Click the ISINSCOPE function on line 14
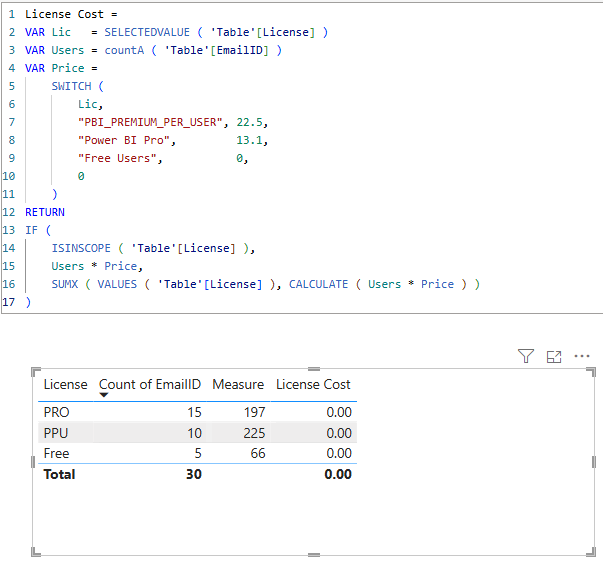The height and width of the screenshot is (564, 603). pyautogui.click(x=81, y=248)
